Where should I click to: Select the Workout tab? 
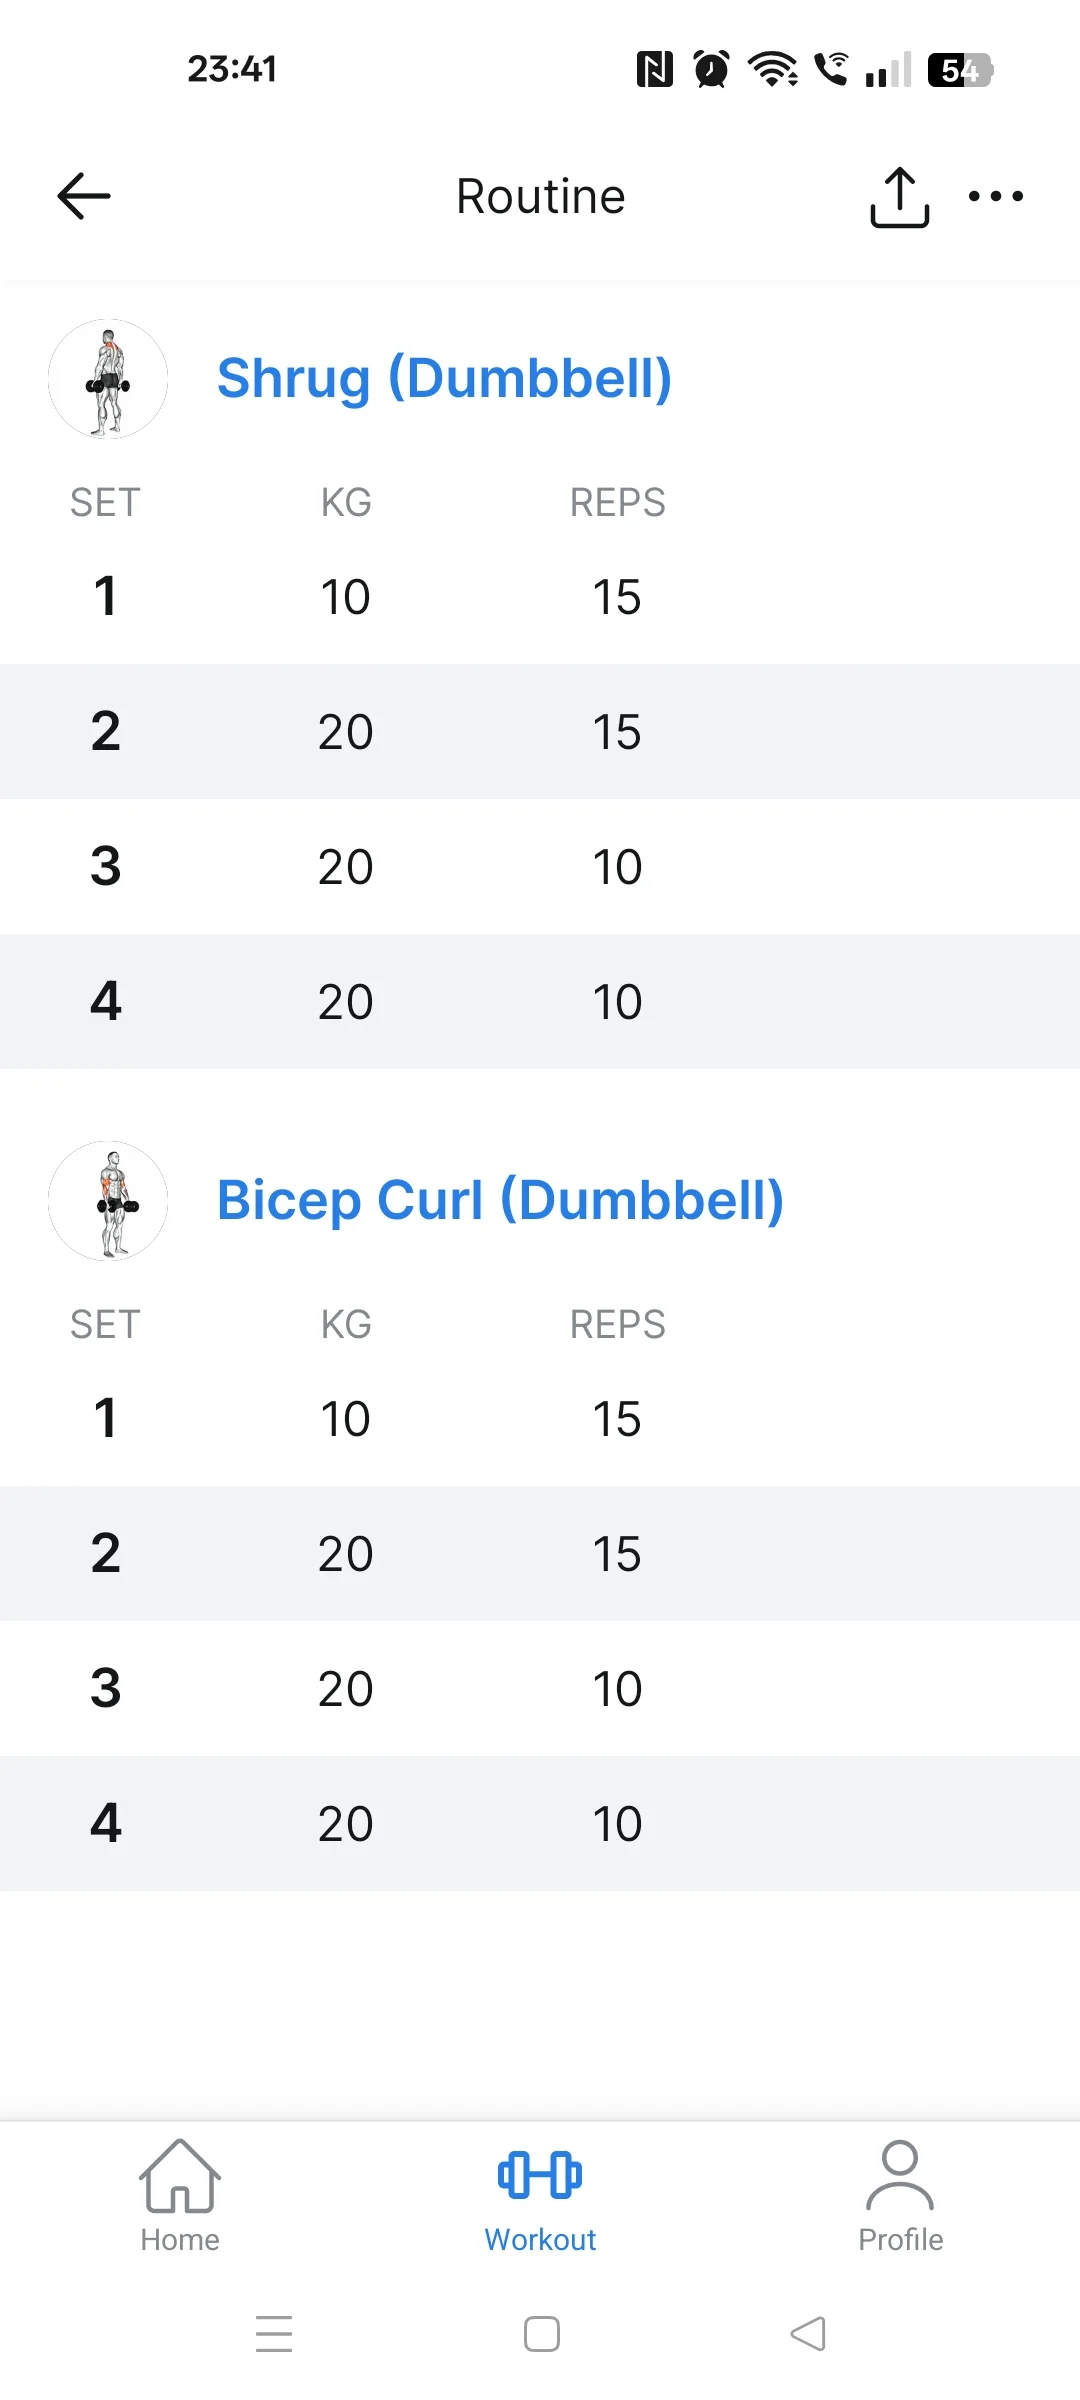coord(540,2238)
